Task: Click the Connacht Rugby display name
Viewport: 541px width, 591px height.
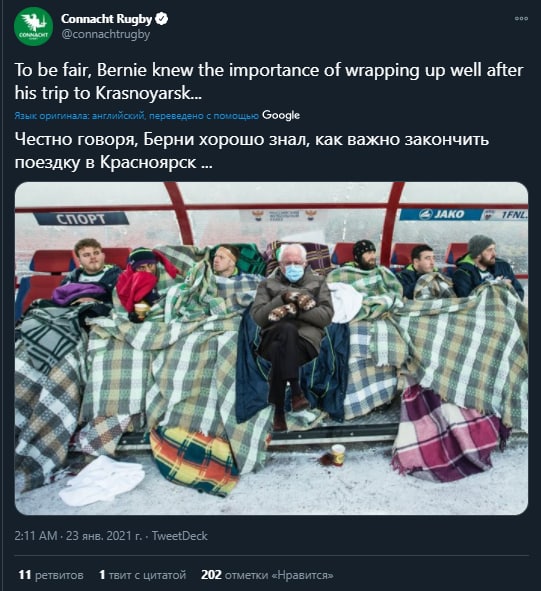Action: [106, 18]
